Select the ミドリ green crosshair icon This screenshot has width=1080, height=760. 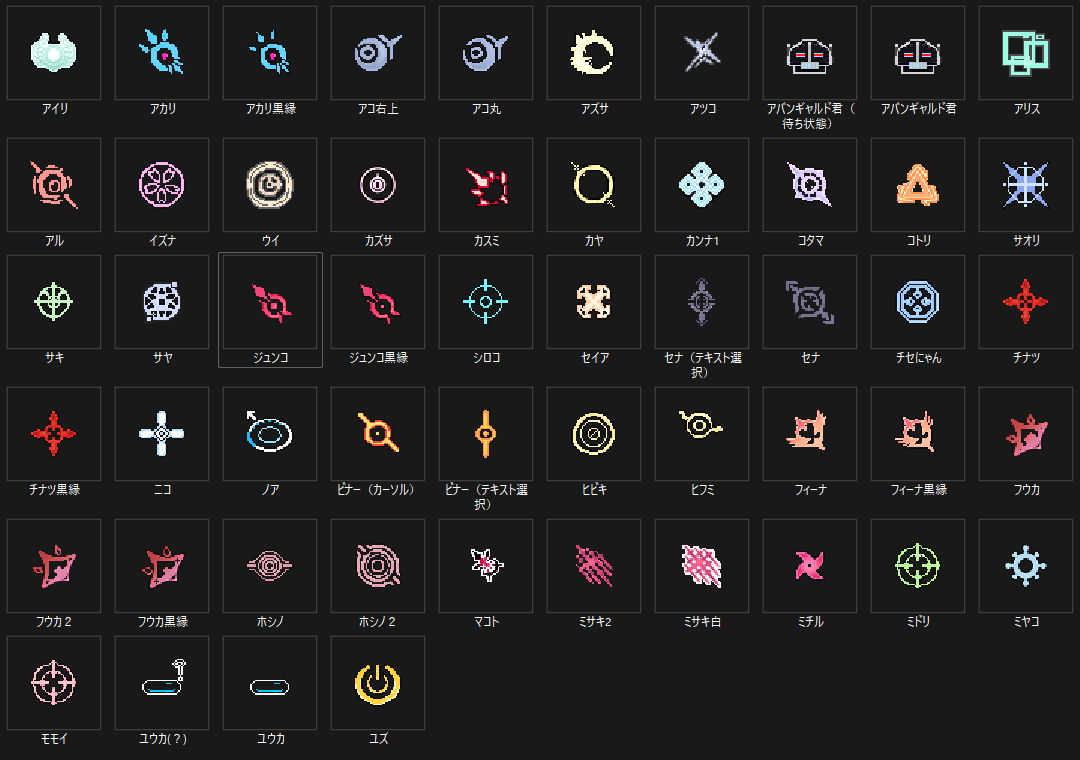(917, 566)
